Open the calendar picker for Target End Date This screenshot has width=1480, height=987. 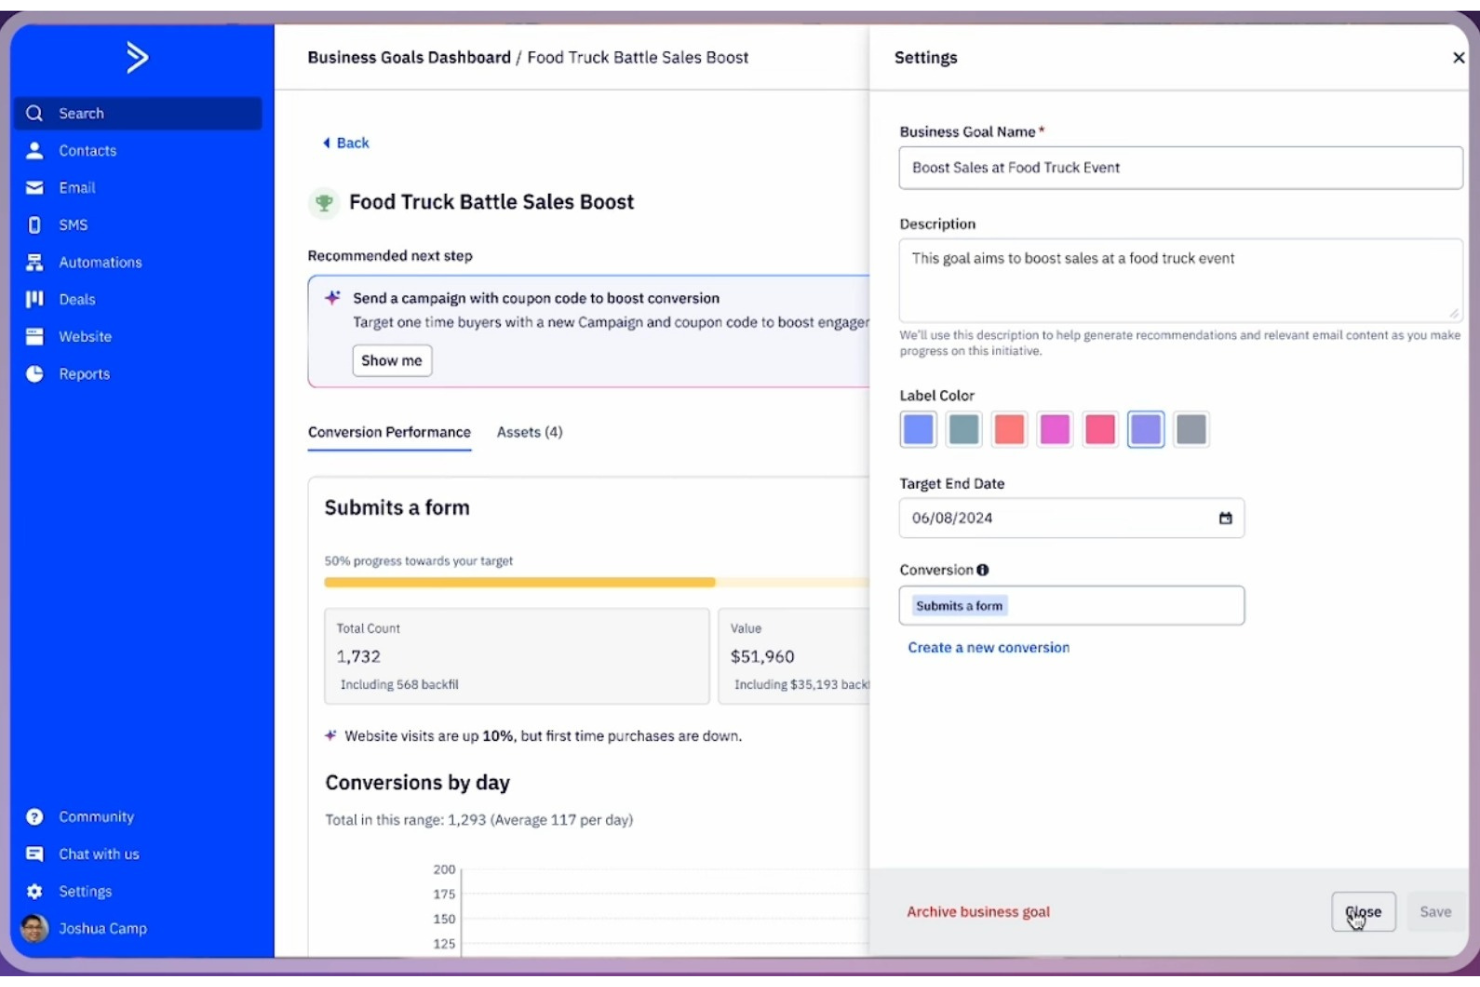point(1224,518)
